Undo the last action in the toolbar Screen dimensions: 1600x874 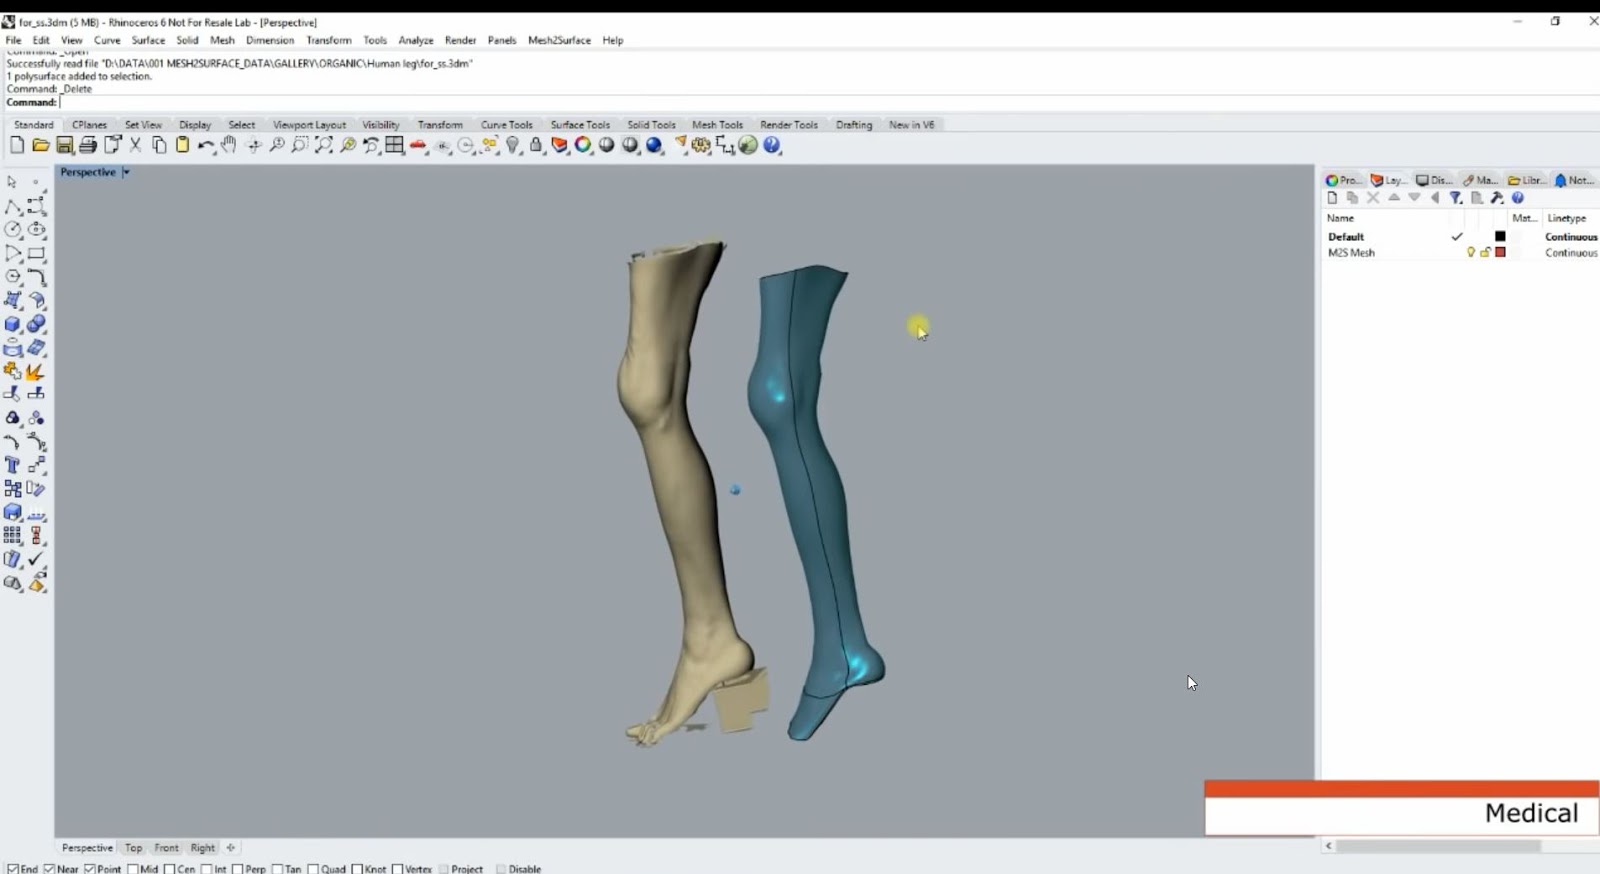pyautogui.click(x=205, y=146)
